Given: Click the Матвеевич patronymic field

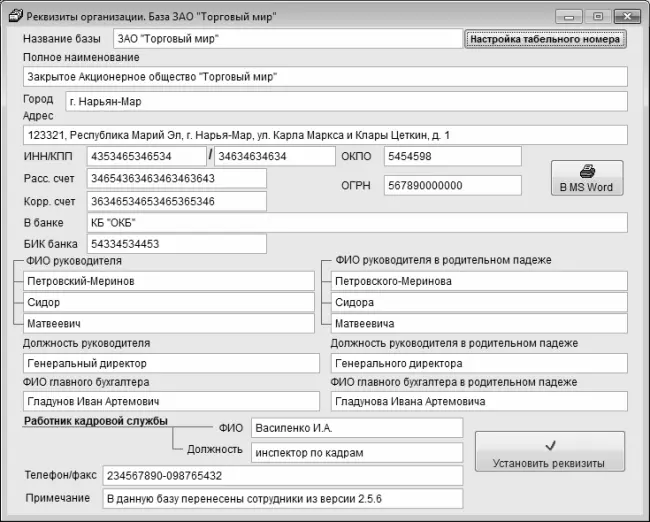Looking at the screenshot, I should [169, 323].
